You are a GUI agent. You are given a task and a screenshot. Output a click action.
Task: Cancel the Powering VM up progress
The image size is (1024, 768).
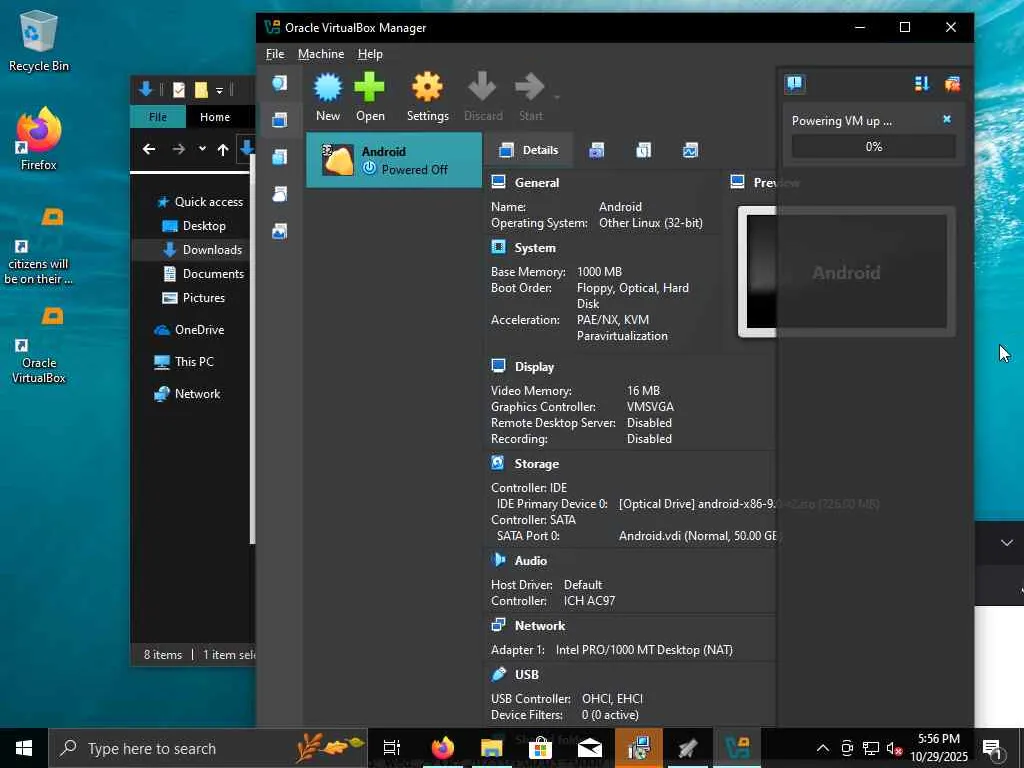tap(947, 120)
